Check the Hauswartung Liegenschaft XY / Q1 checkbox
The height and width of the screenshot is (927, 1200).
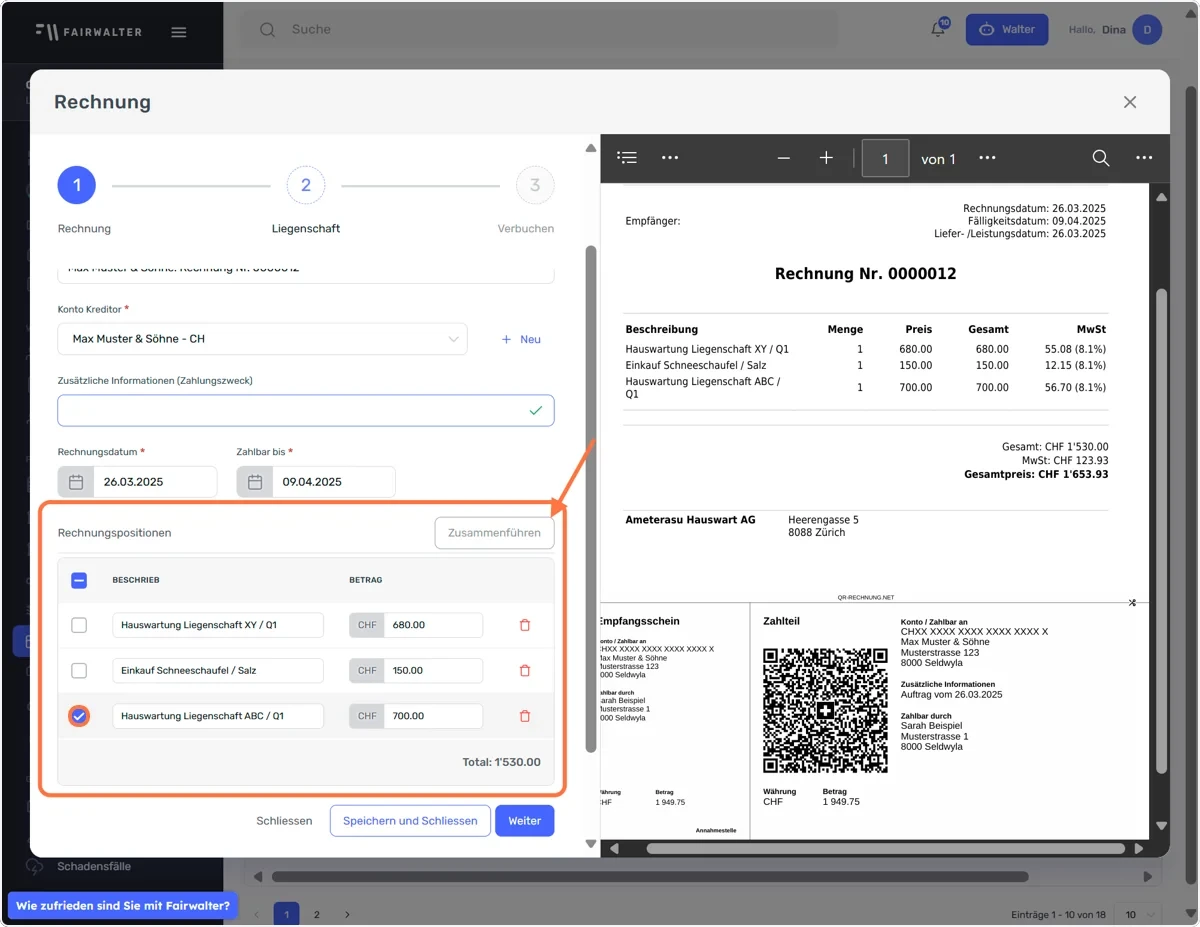tap(79, 625)
